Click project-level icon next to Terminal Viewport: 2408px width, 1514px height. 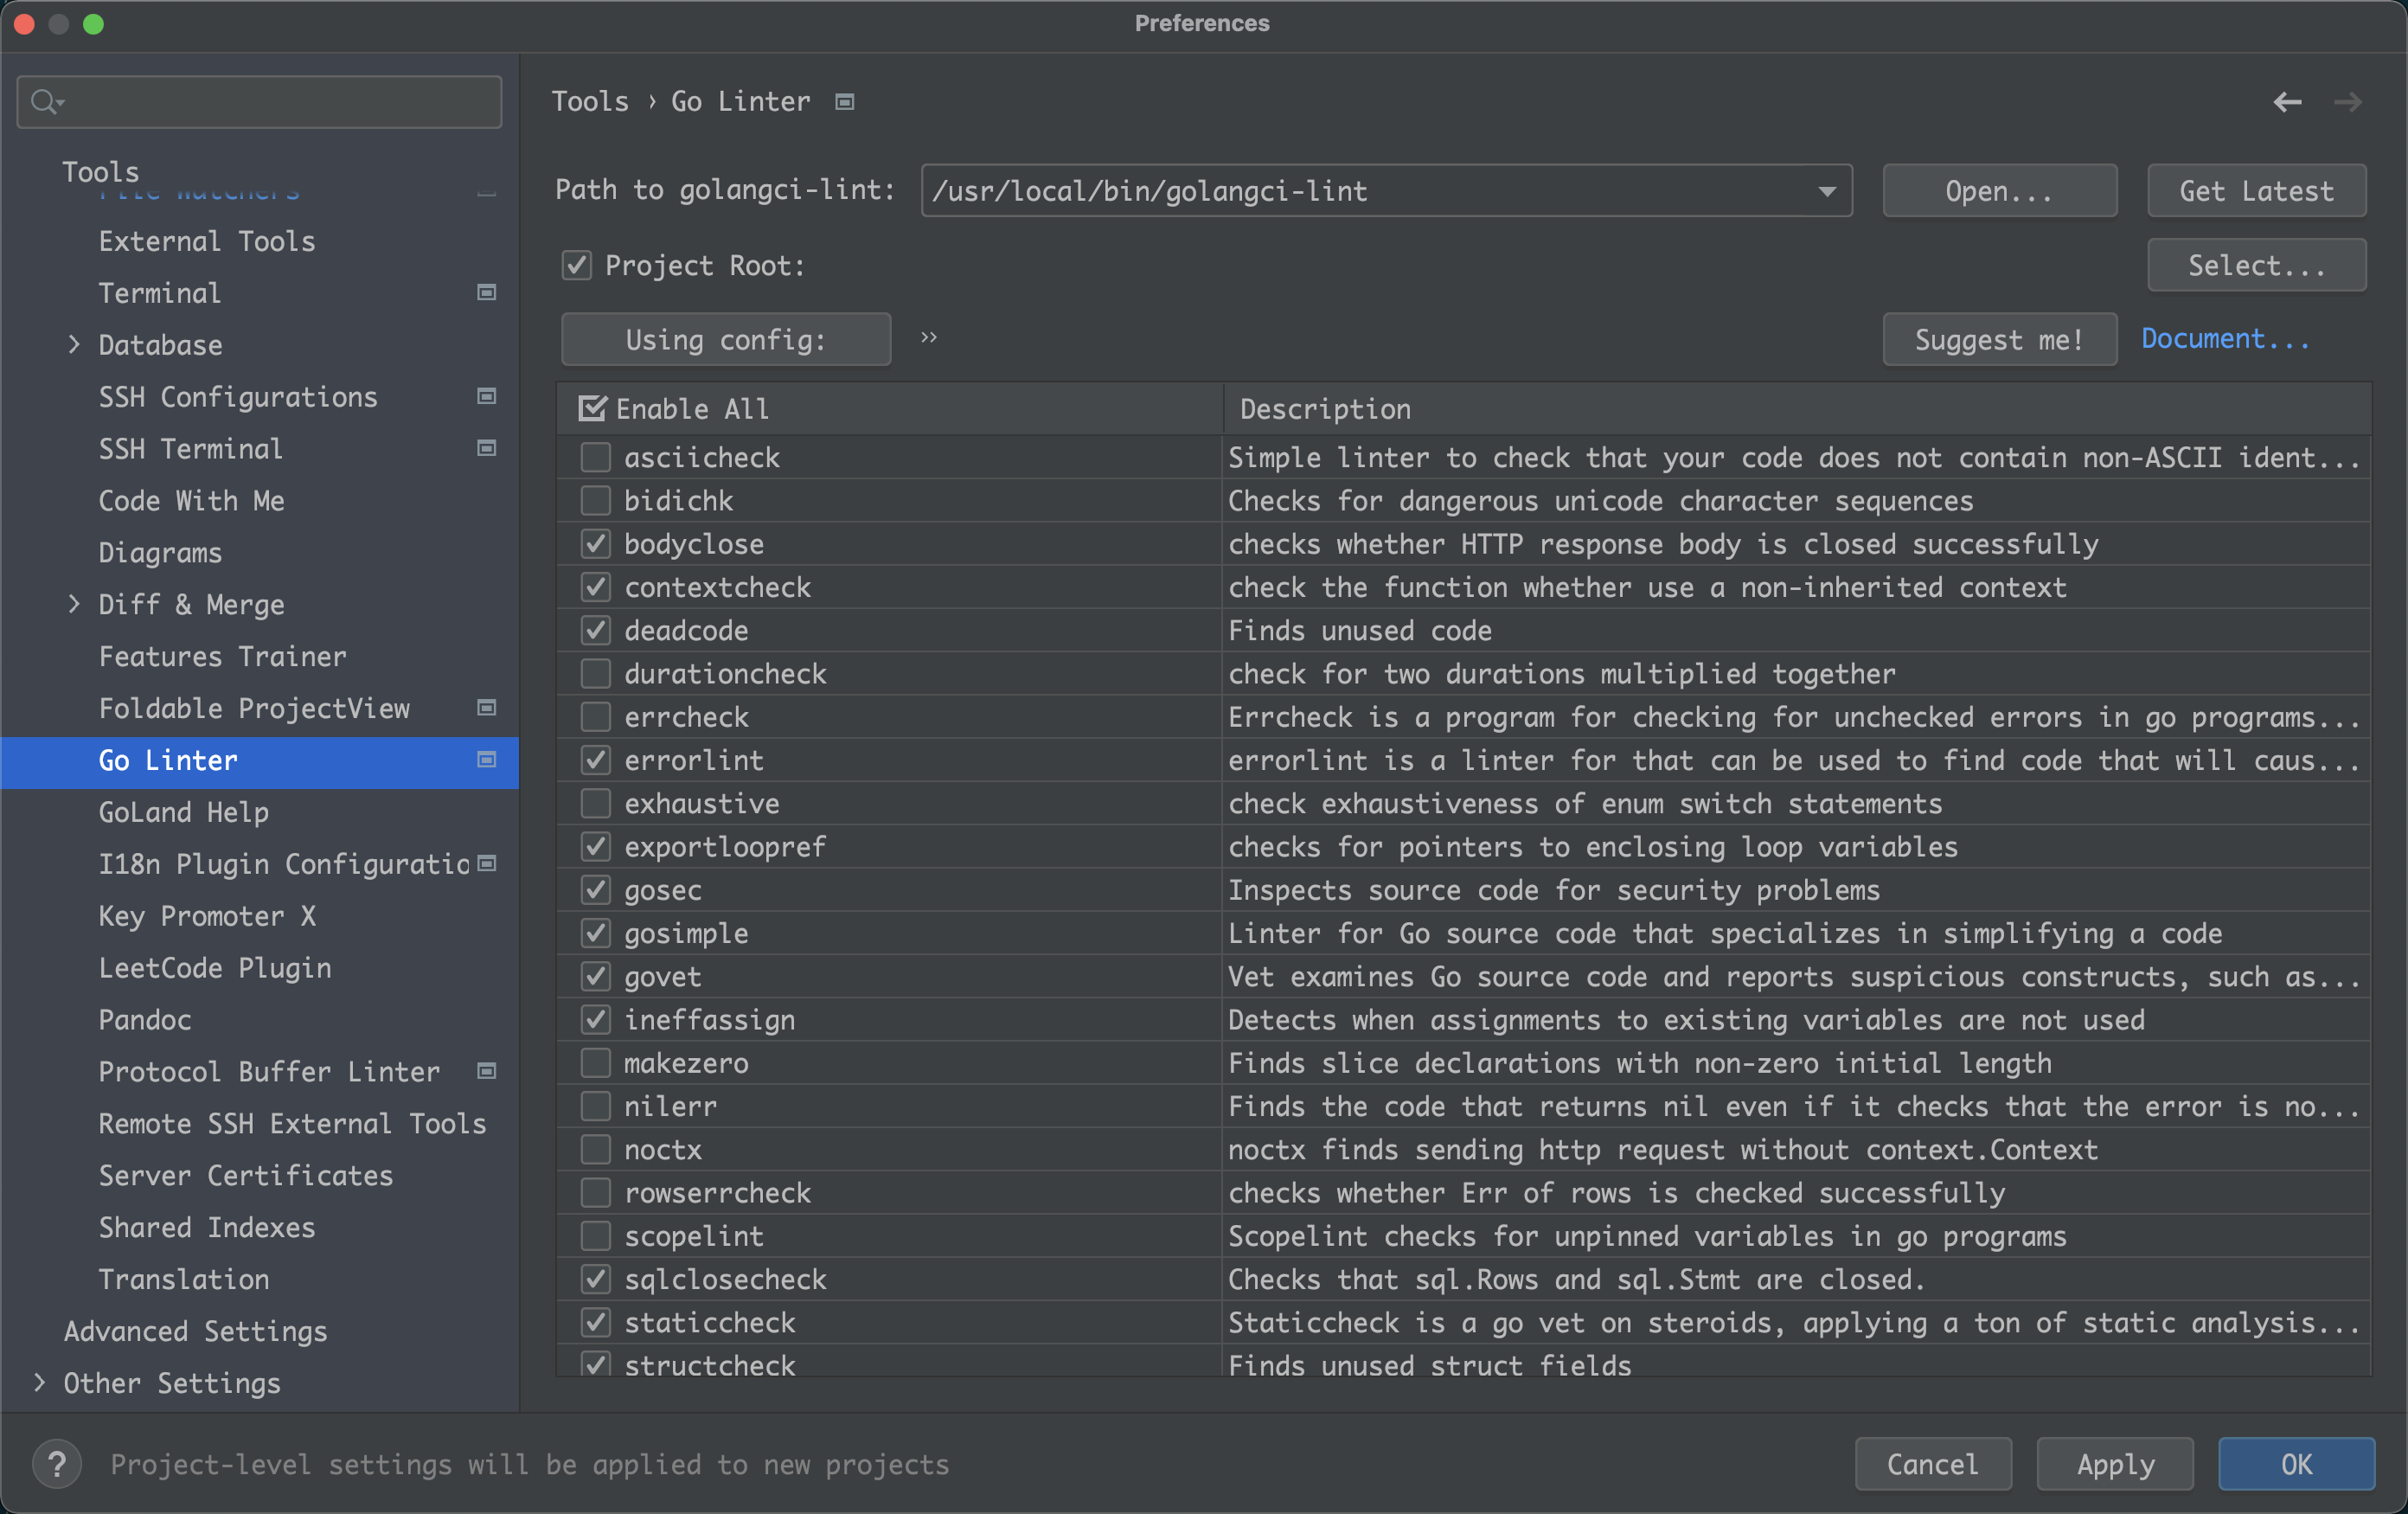pos(487,293)
